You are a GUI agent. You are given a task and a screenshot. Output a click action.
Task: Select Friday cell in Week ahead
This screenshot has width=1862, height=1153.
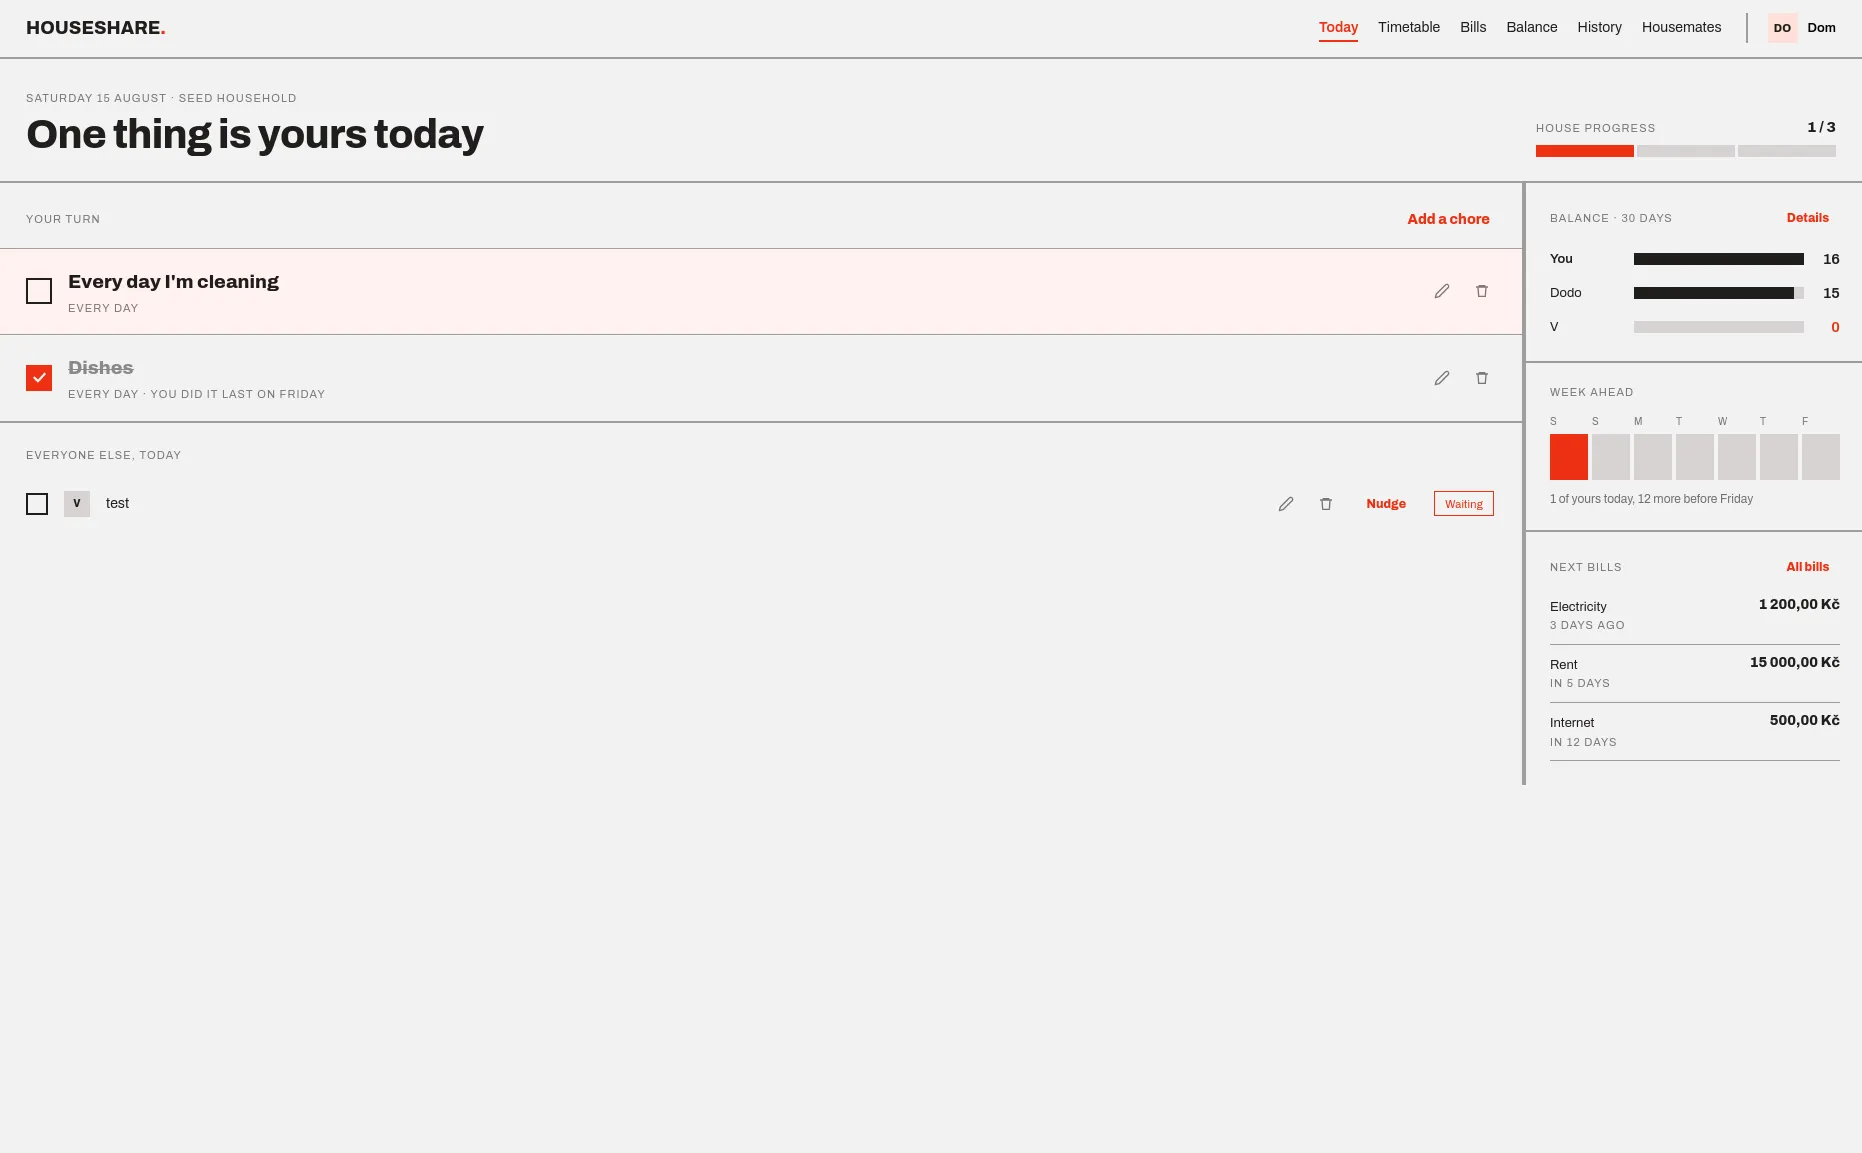[1821, 457]
